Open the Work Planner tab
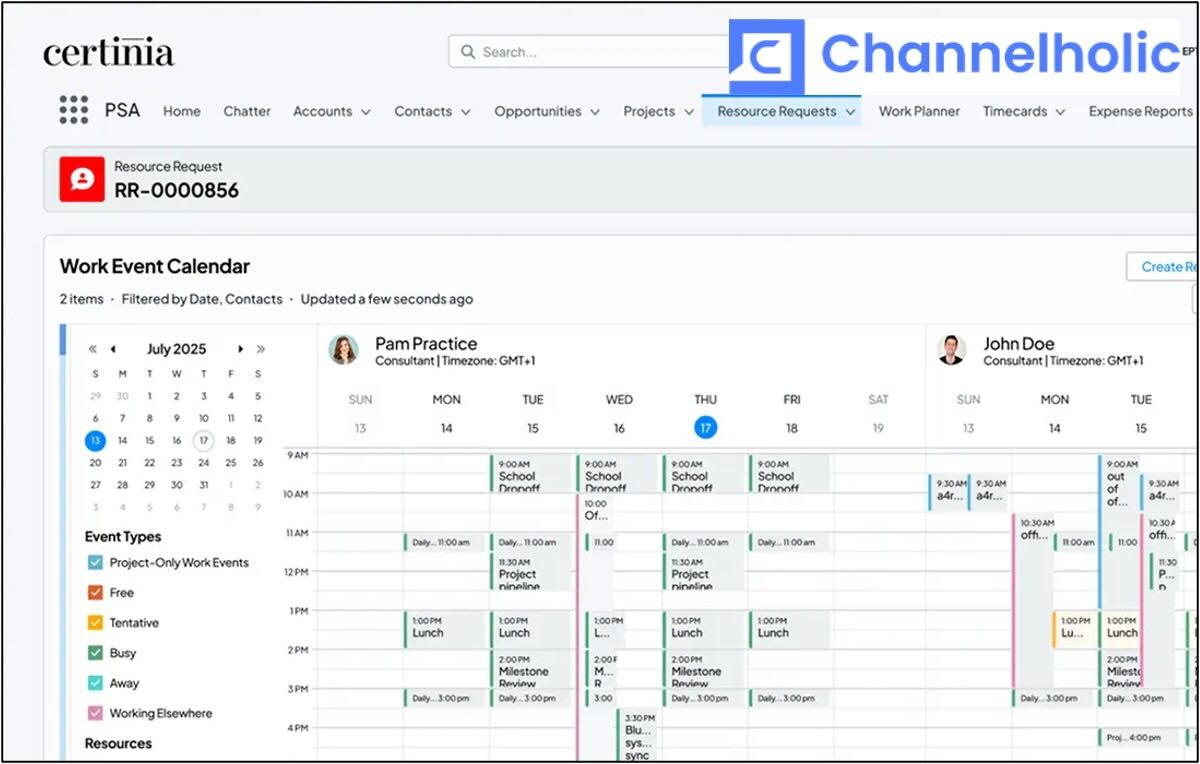The height and width of the screenshot is (764, 1200). (x=919, y=111)
